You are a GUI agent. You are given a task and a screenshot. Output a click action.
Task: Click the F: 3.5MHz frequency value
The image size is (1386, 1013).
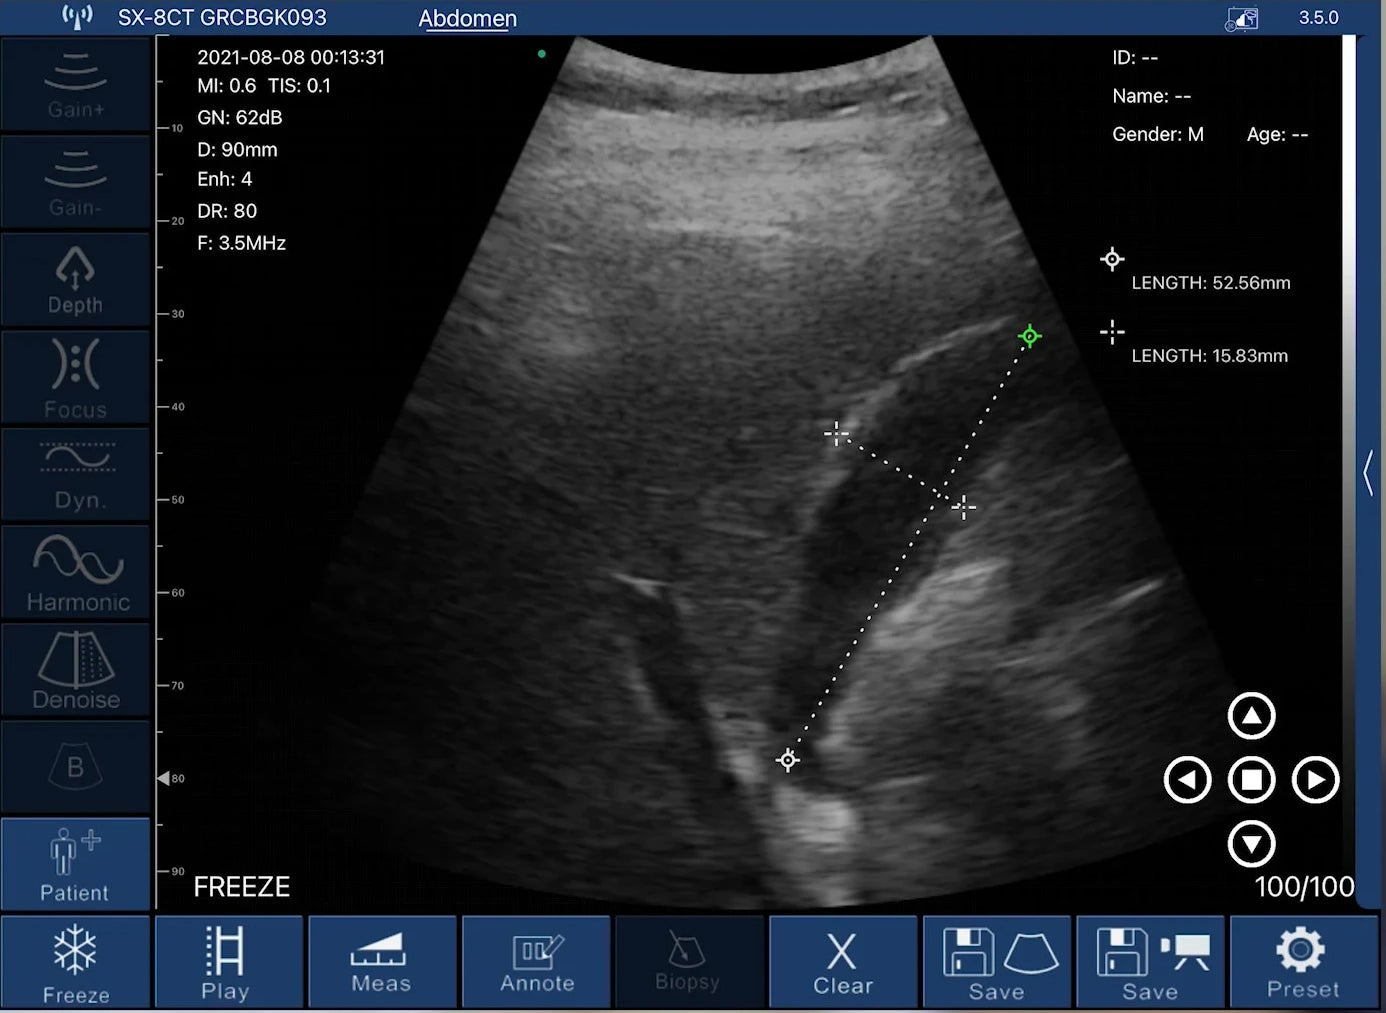tap(241, 243)
